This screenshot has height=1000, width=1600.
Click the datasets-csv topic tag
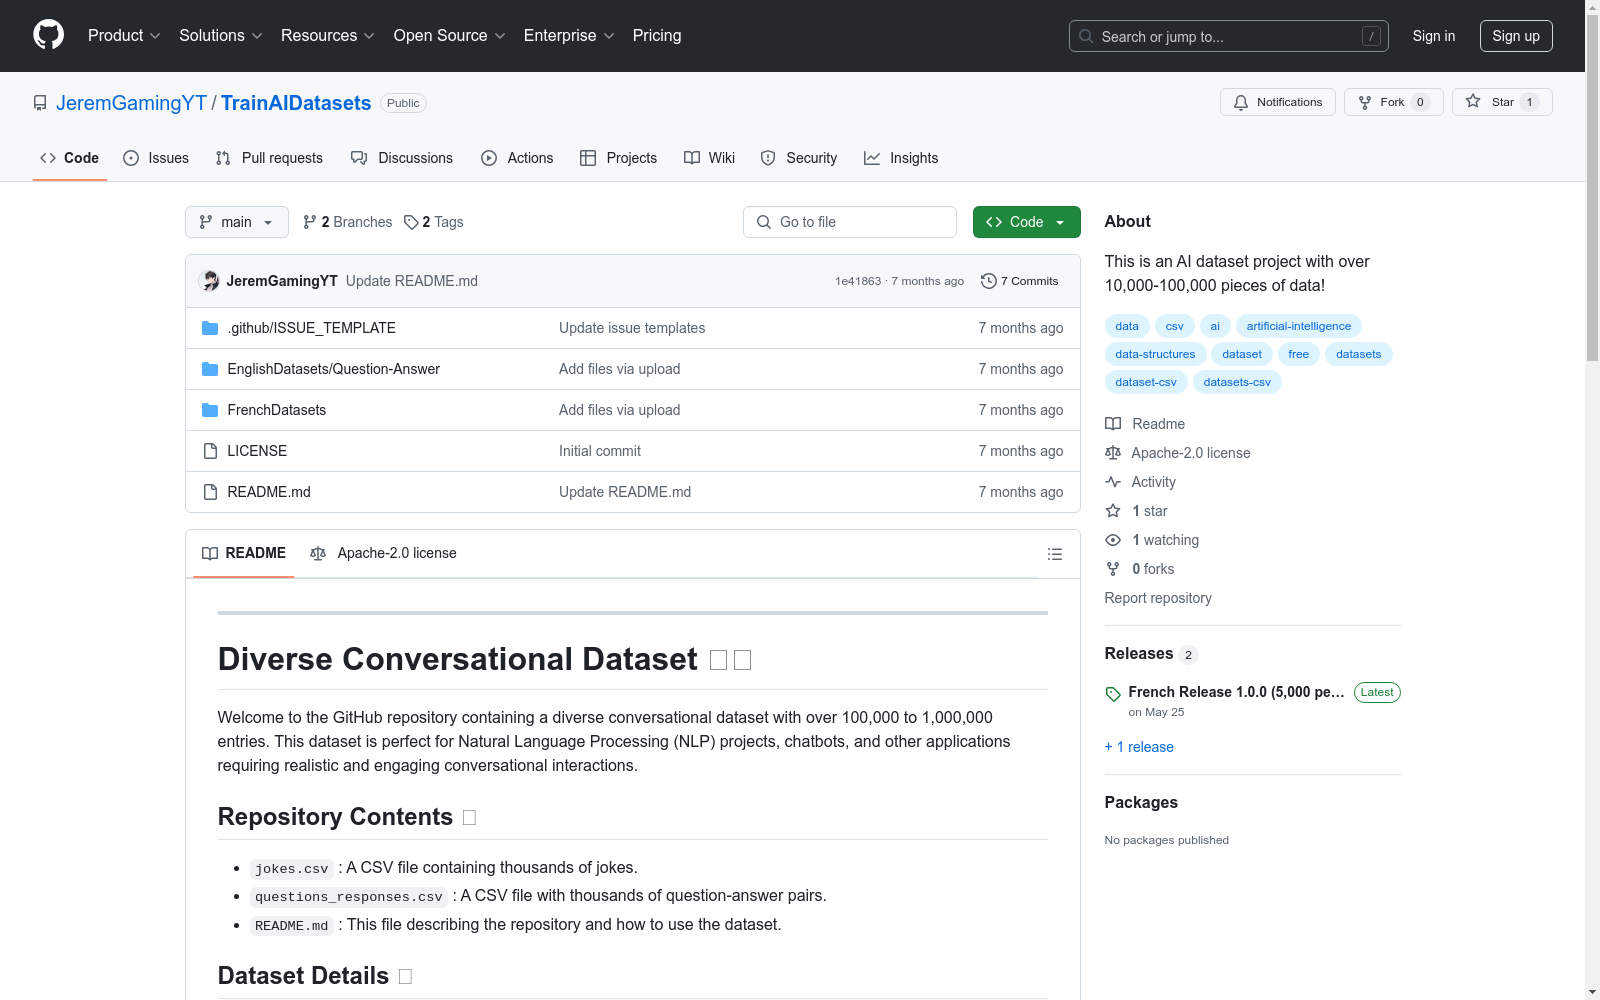tap(1237, 382)
